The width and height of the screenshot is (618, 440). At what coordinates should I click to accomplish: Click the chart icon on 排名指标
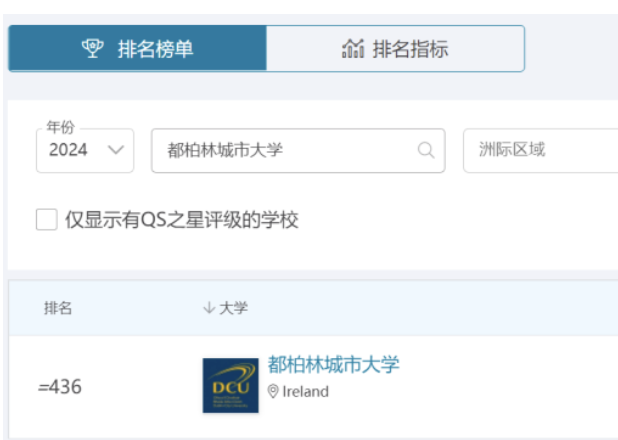pos(353,48)
